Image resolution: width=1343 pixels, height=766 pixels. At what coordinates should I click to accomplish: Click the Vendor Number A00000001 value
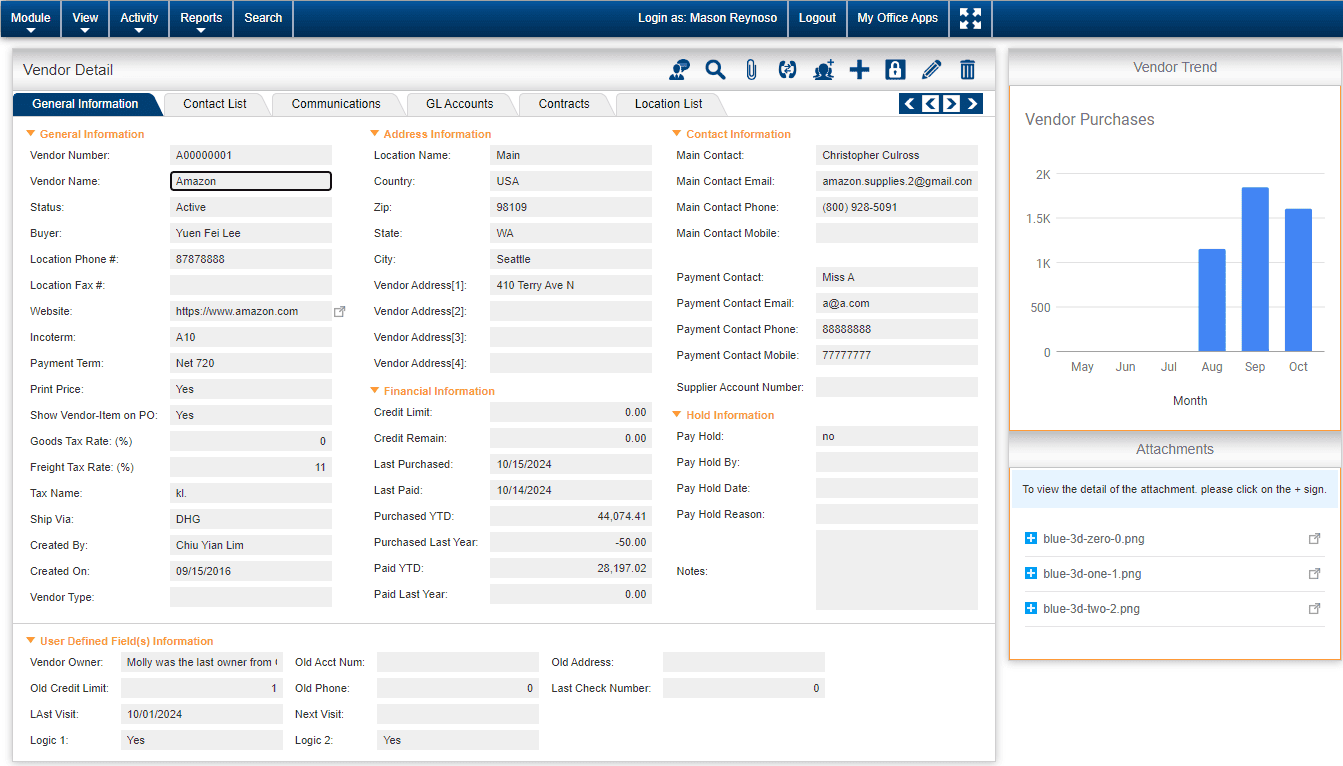(251, 155)
